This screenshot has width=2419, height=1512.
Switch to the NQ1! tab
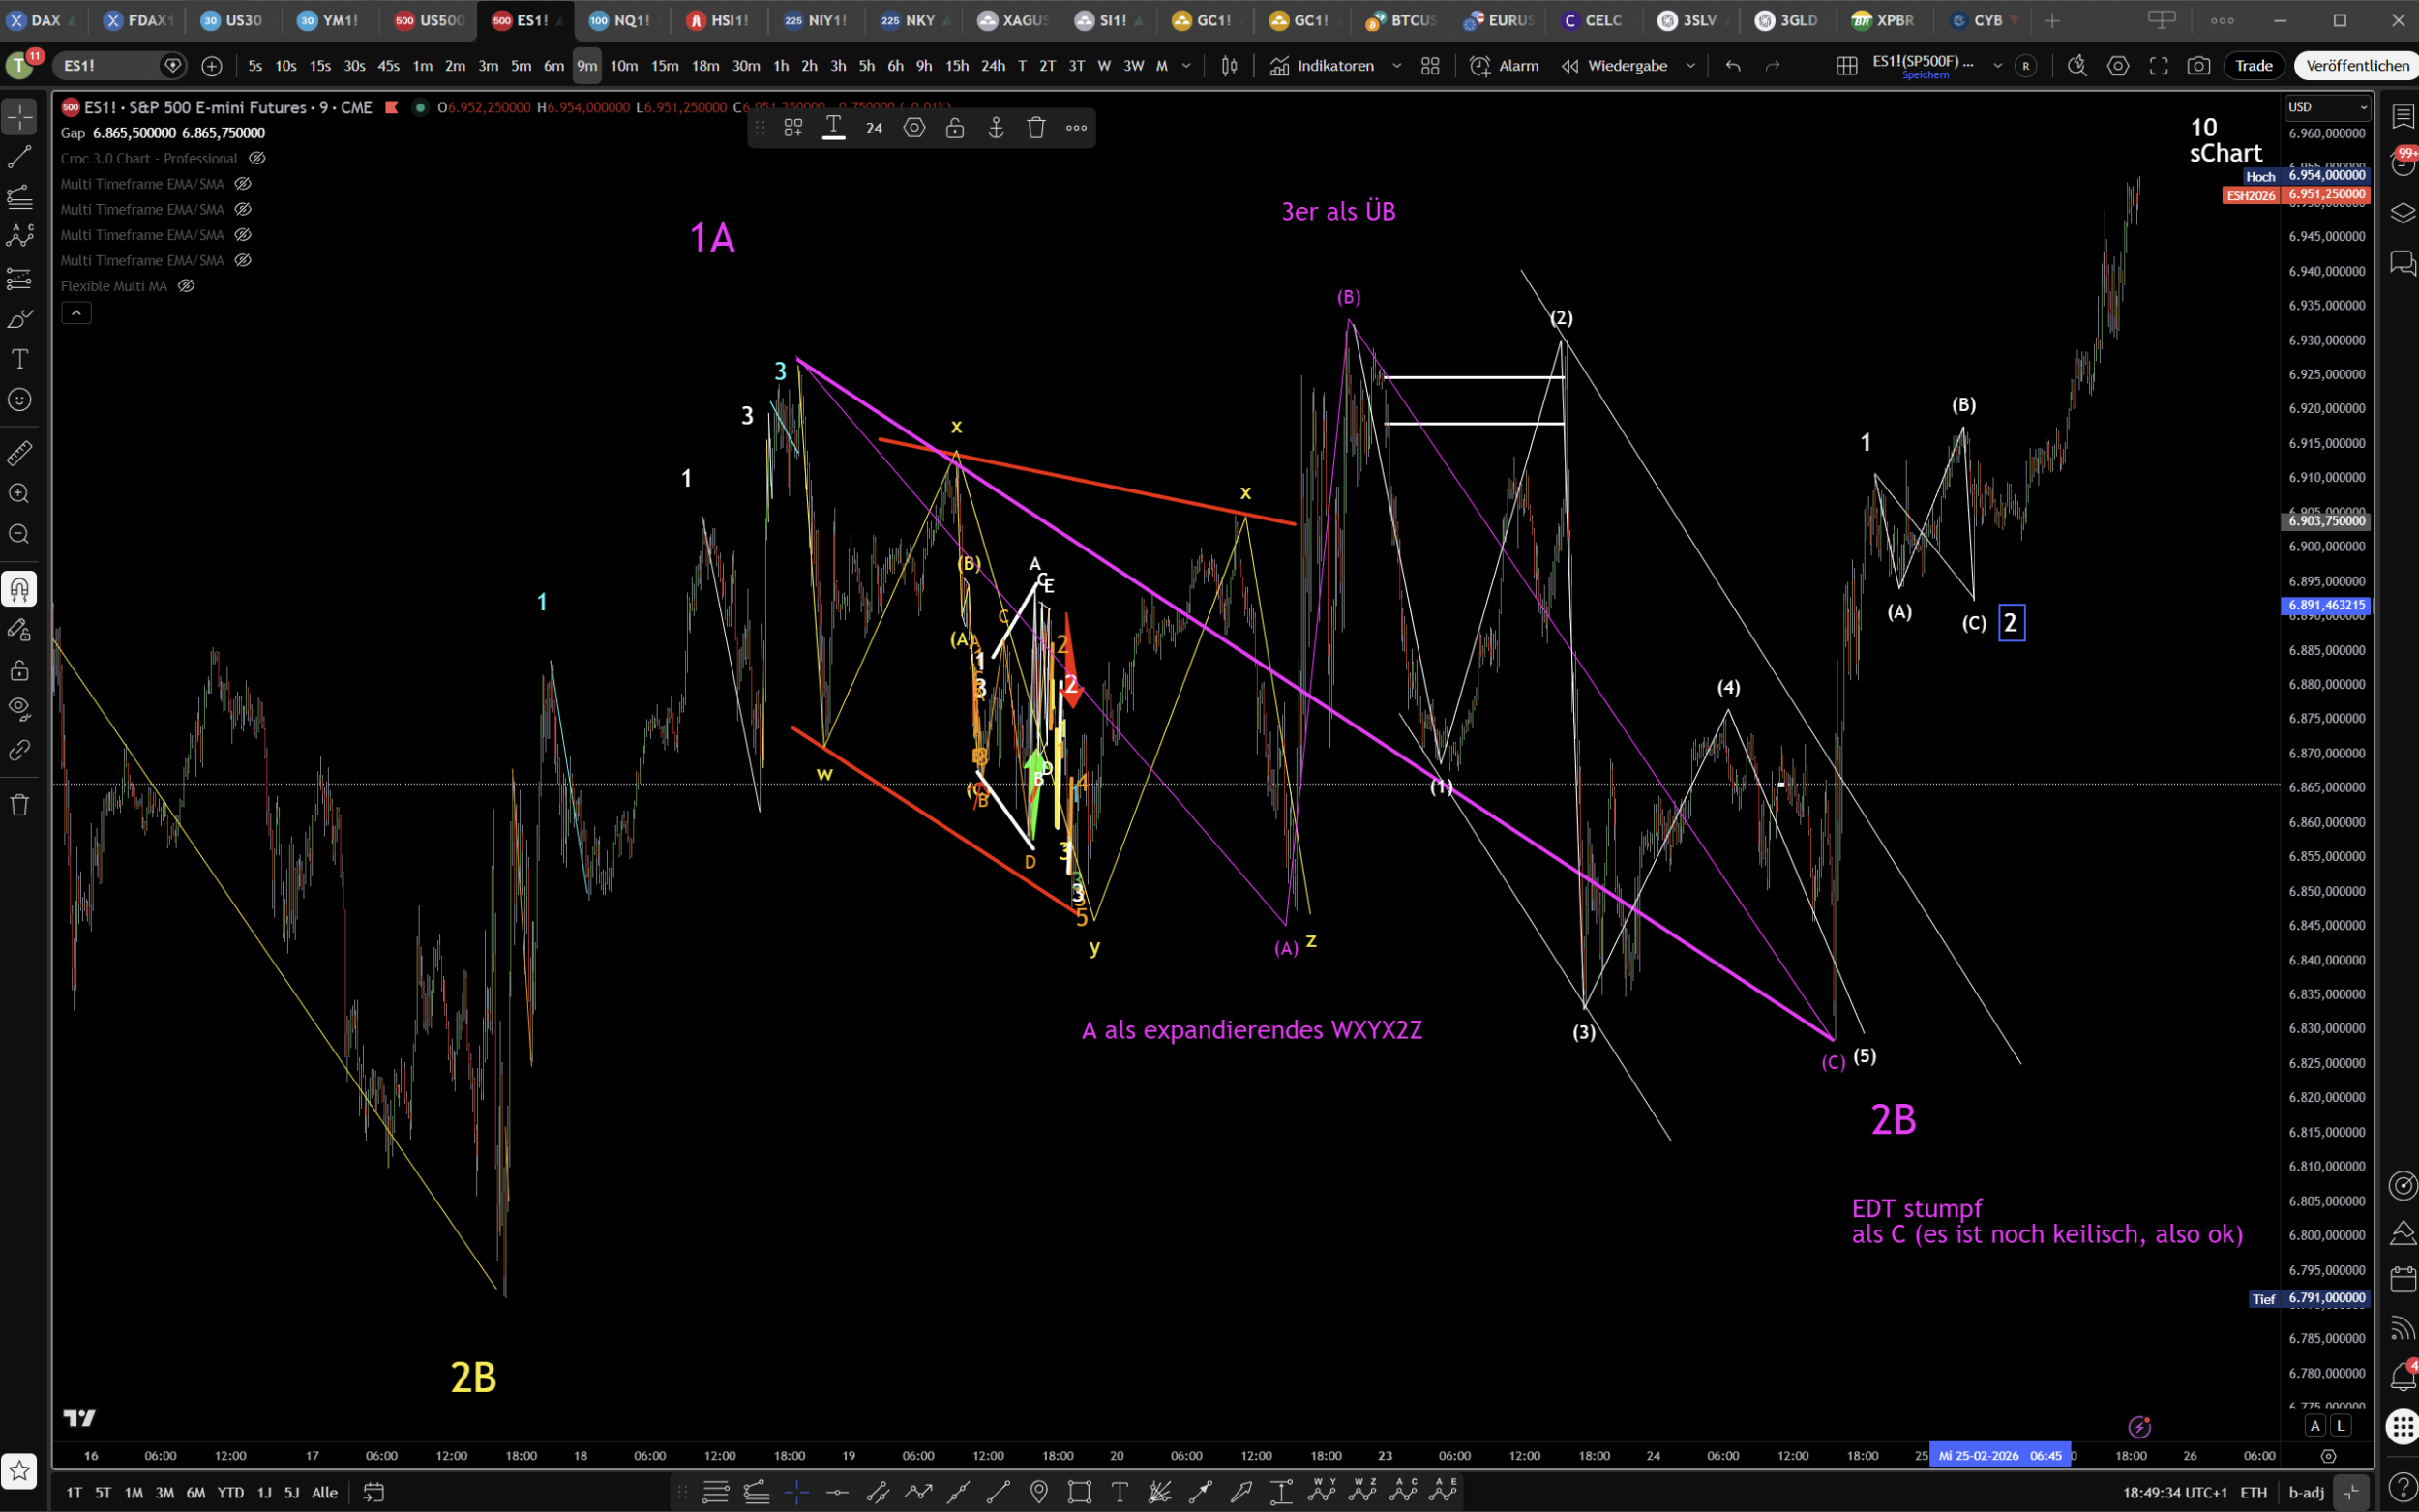point(621,20)
